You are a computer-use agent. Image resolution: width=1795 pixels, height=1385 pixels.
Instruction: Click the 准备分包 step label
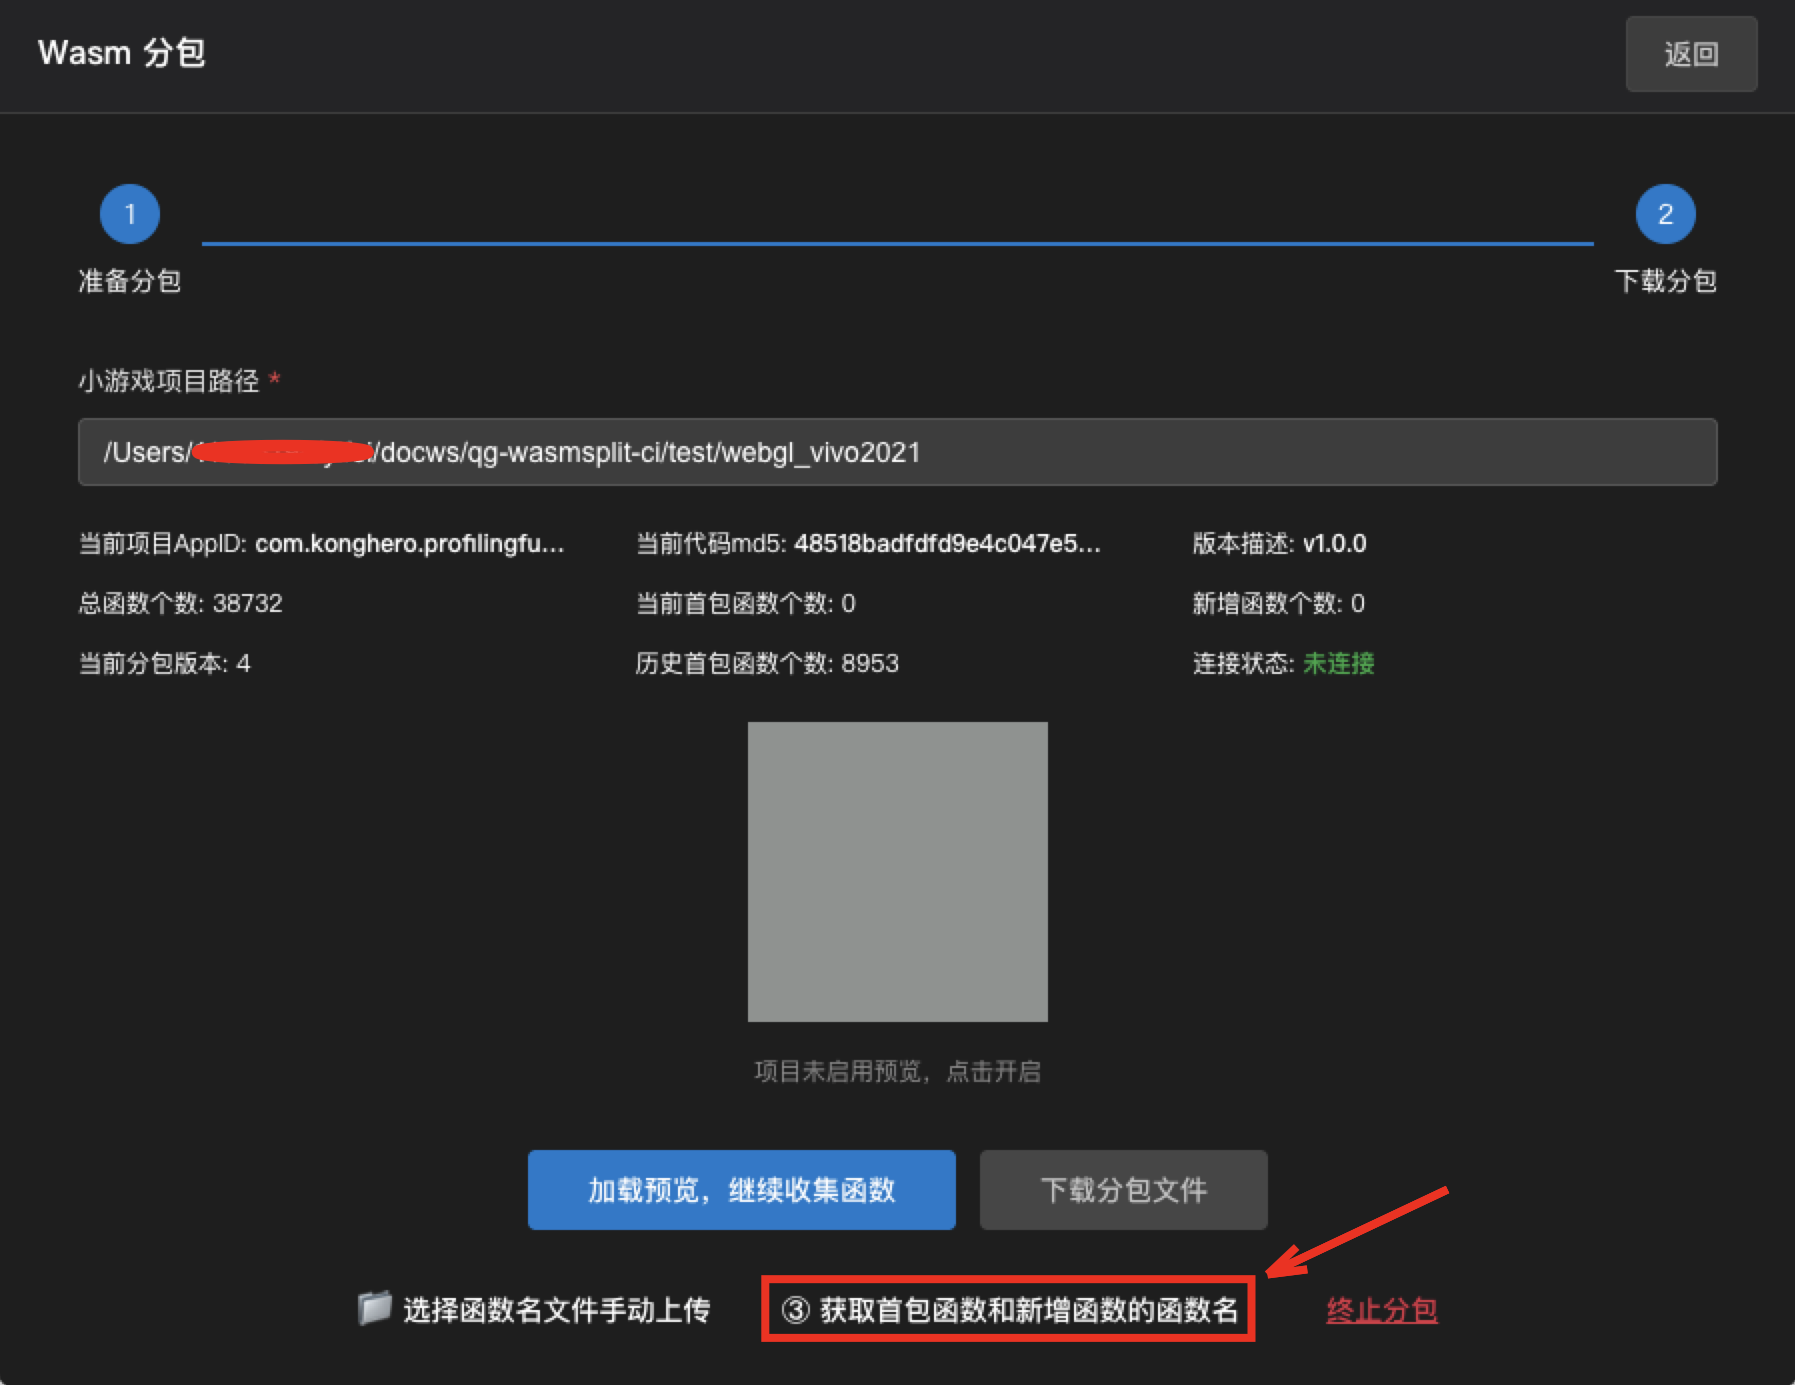coord(130,281)
